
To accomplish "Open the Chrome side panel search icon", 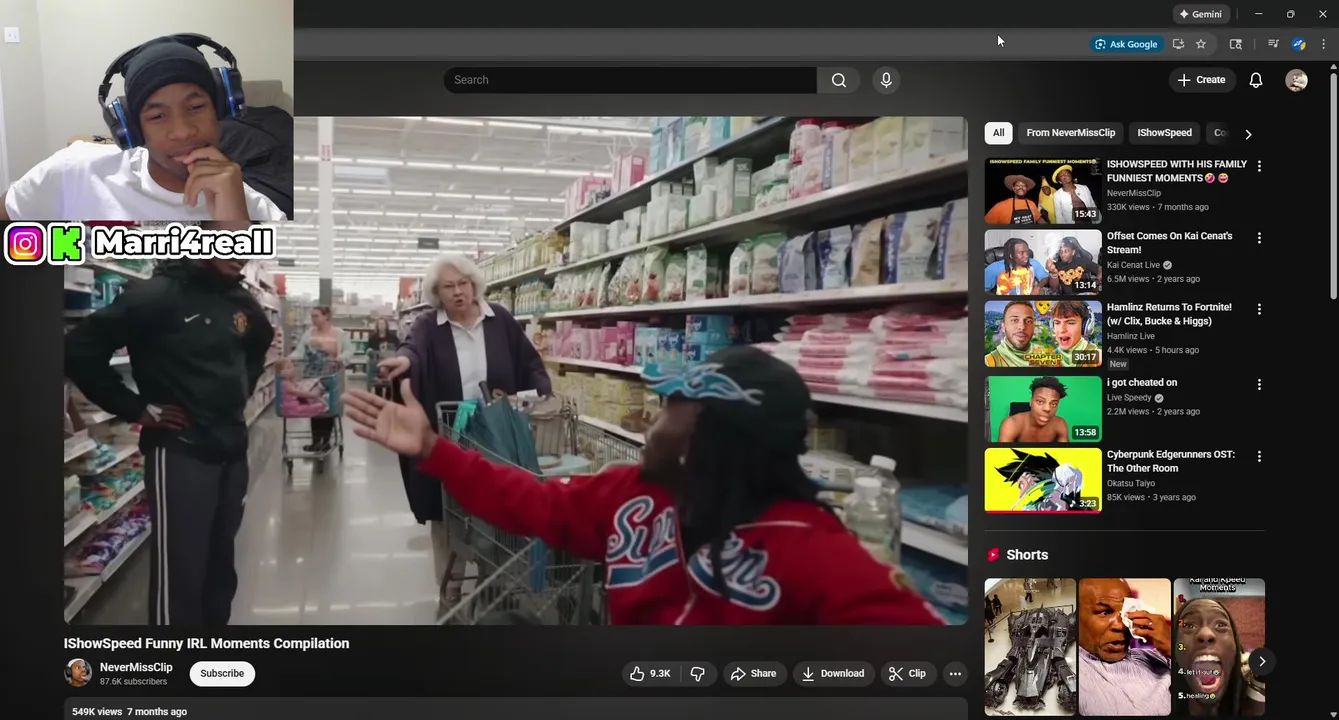I will [x=1236, y=44].
